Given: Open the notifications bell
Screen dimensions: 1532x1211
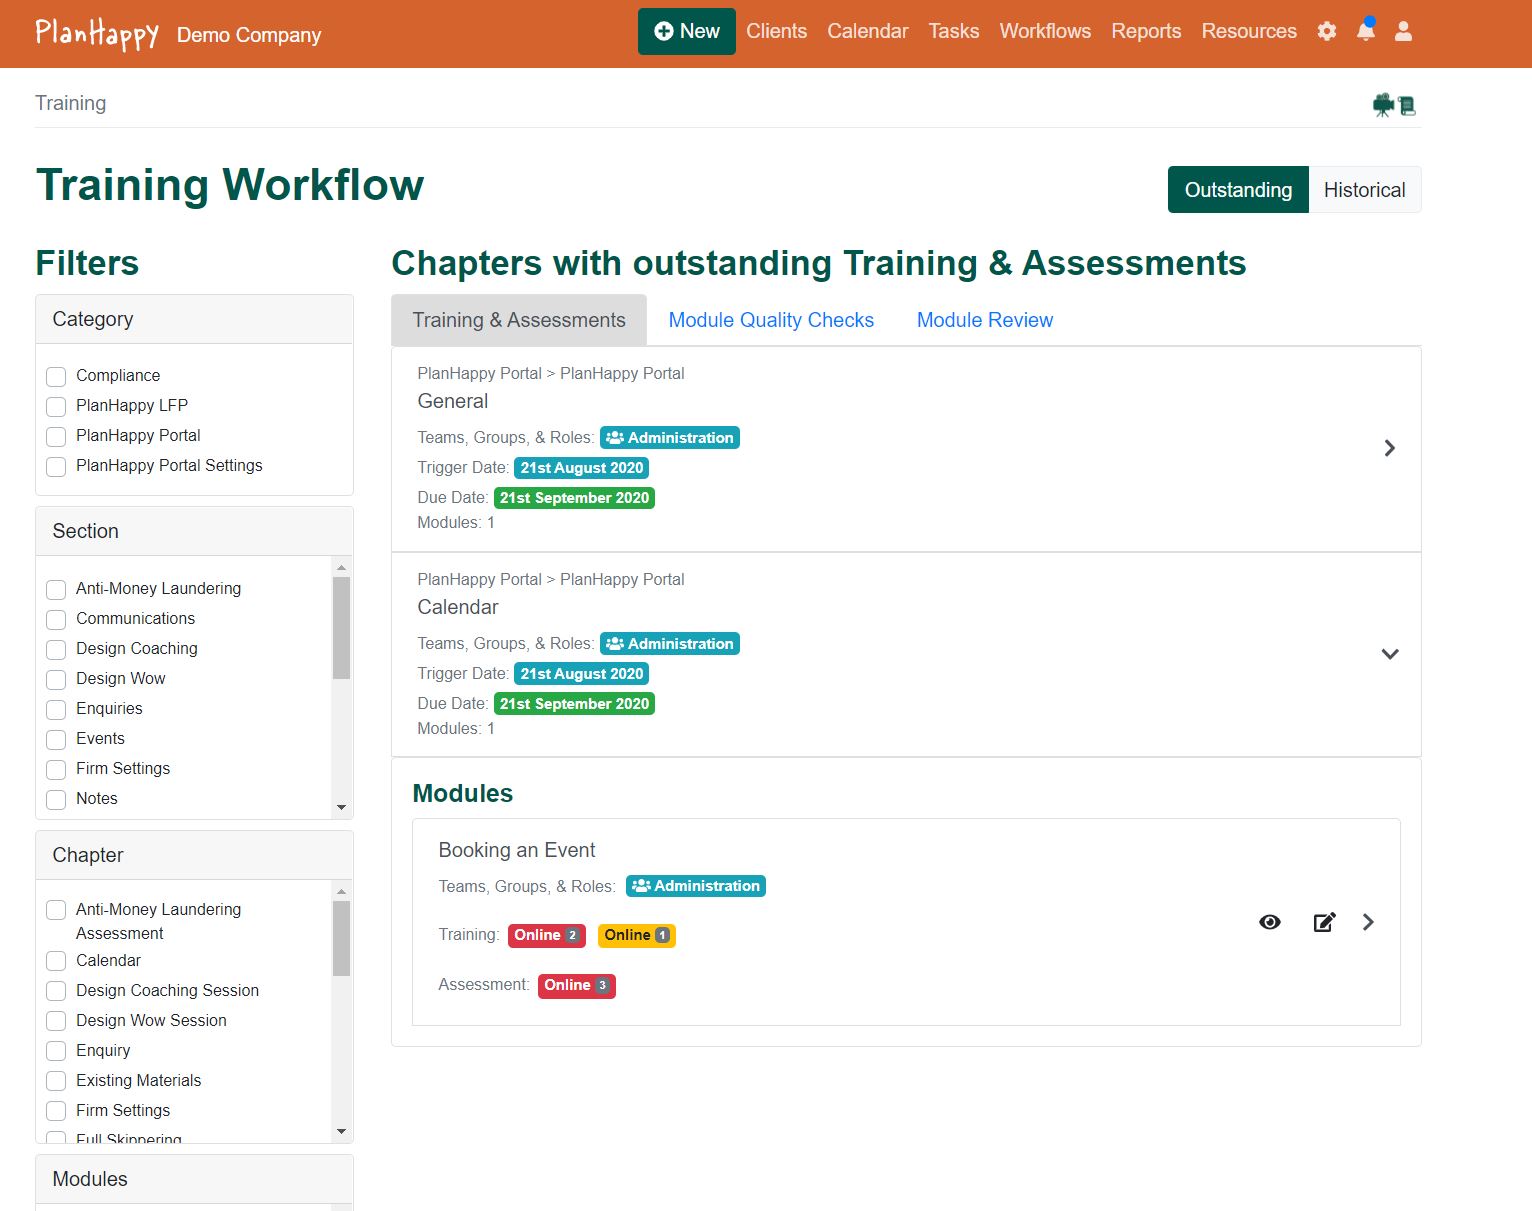Looking at the screenshot, I should tap(1365, 31).
